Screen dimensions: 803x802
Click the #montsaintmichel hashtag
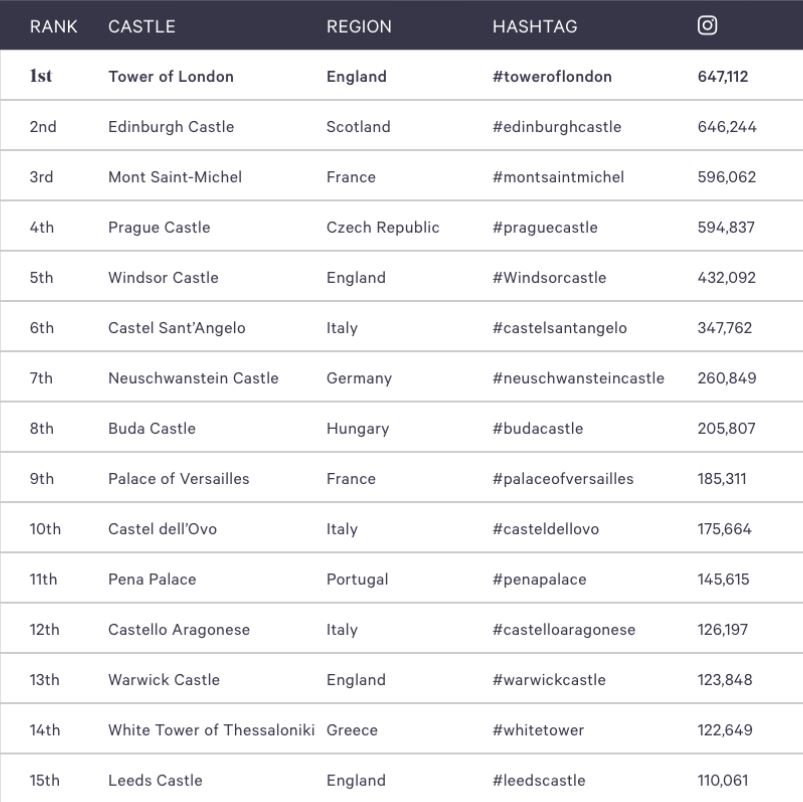[558, 177]
